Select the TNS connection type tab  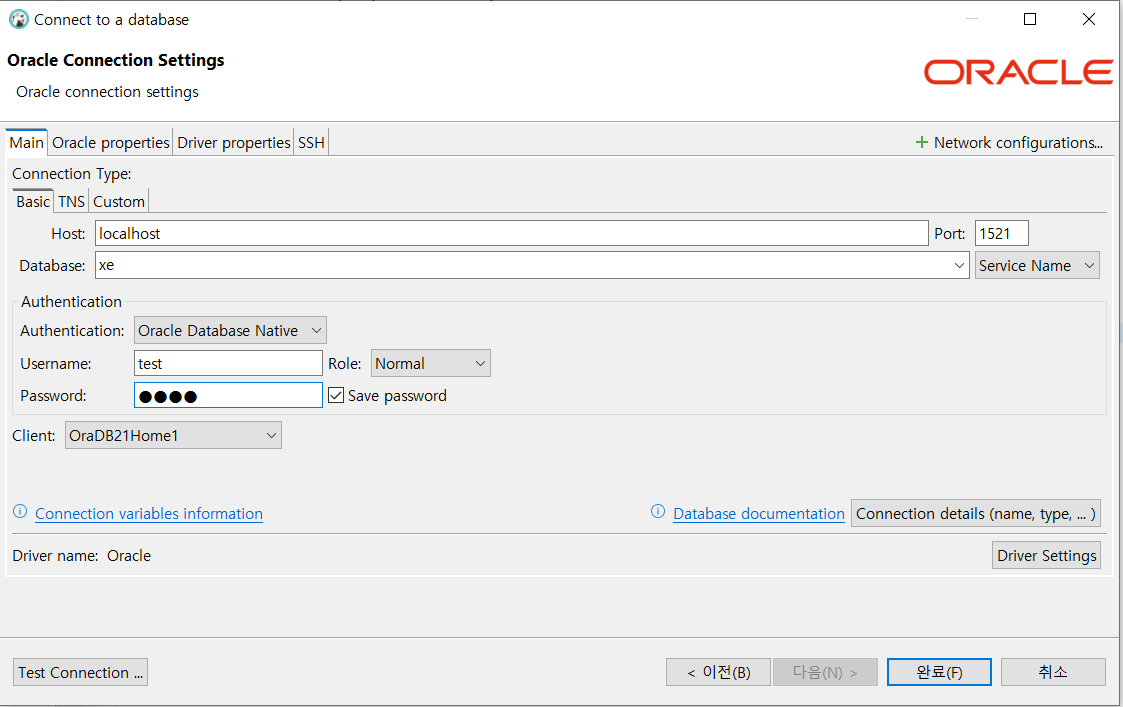pos(72,201)
